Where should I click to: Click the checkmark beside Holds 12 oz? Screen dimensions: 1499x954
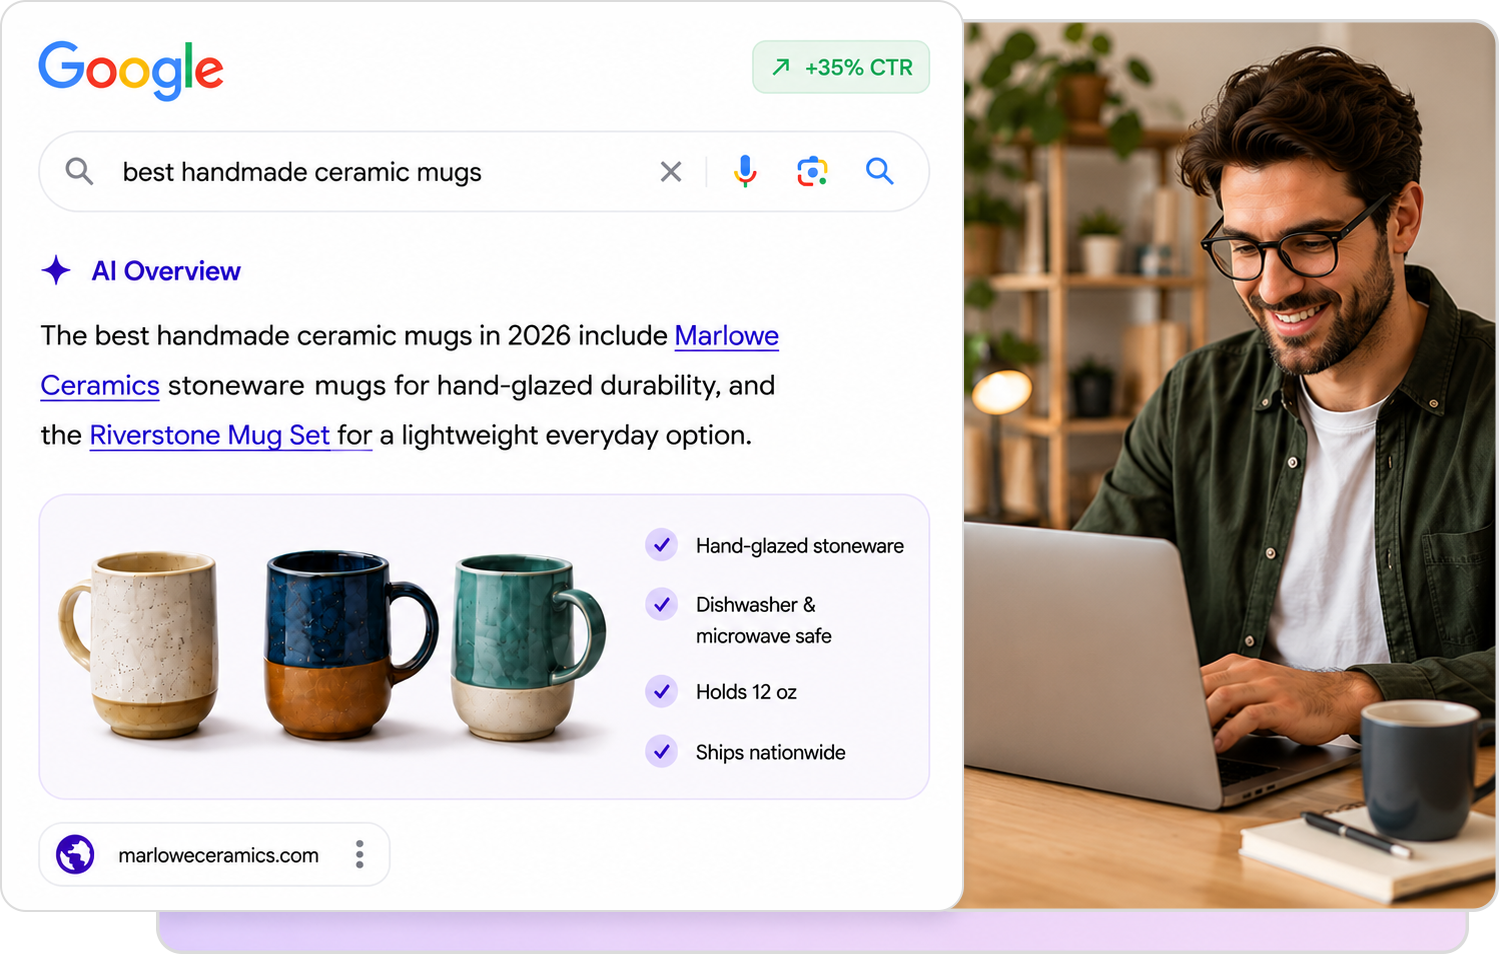click(x=661, y=691)
